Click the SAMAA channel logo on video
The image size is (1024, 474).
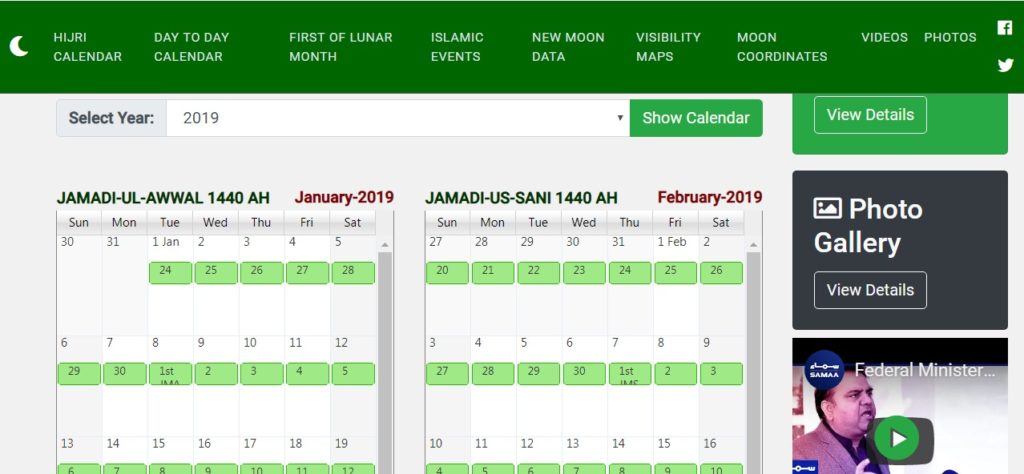pos(824,370)
